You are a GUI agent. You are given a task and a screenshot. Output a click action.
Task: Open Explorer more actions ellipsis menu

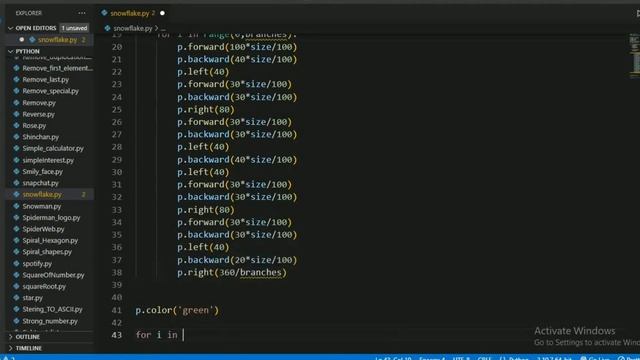(x=82, y=13)
